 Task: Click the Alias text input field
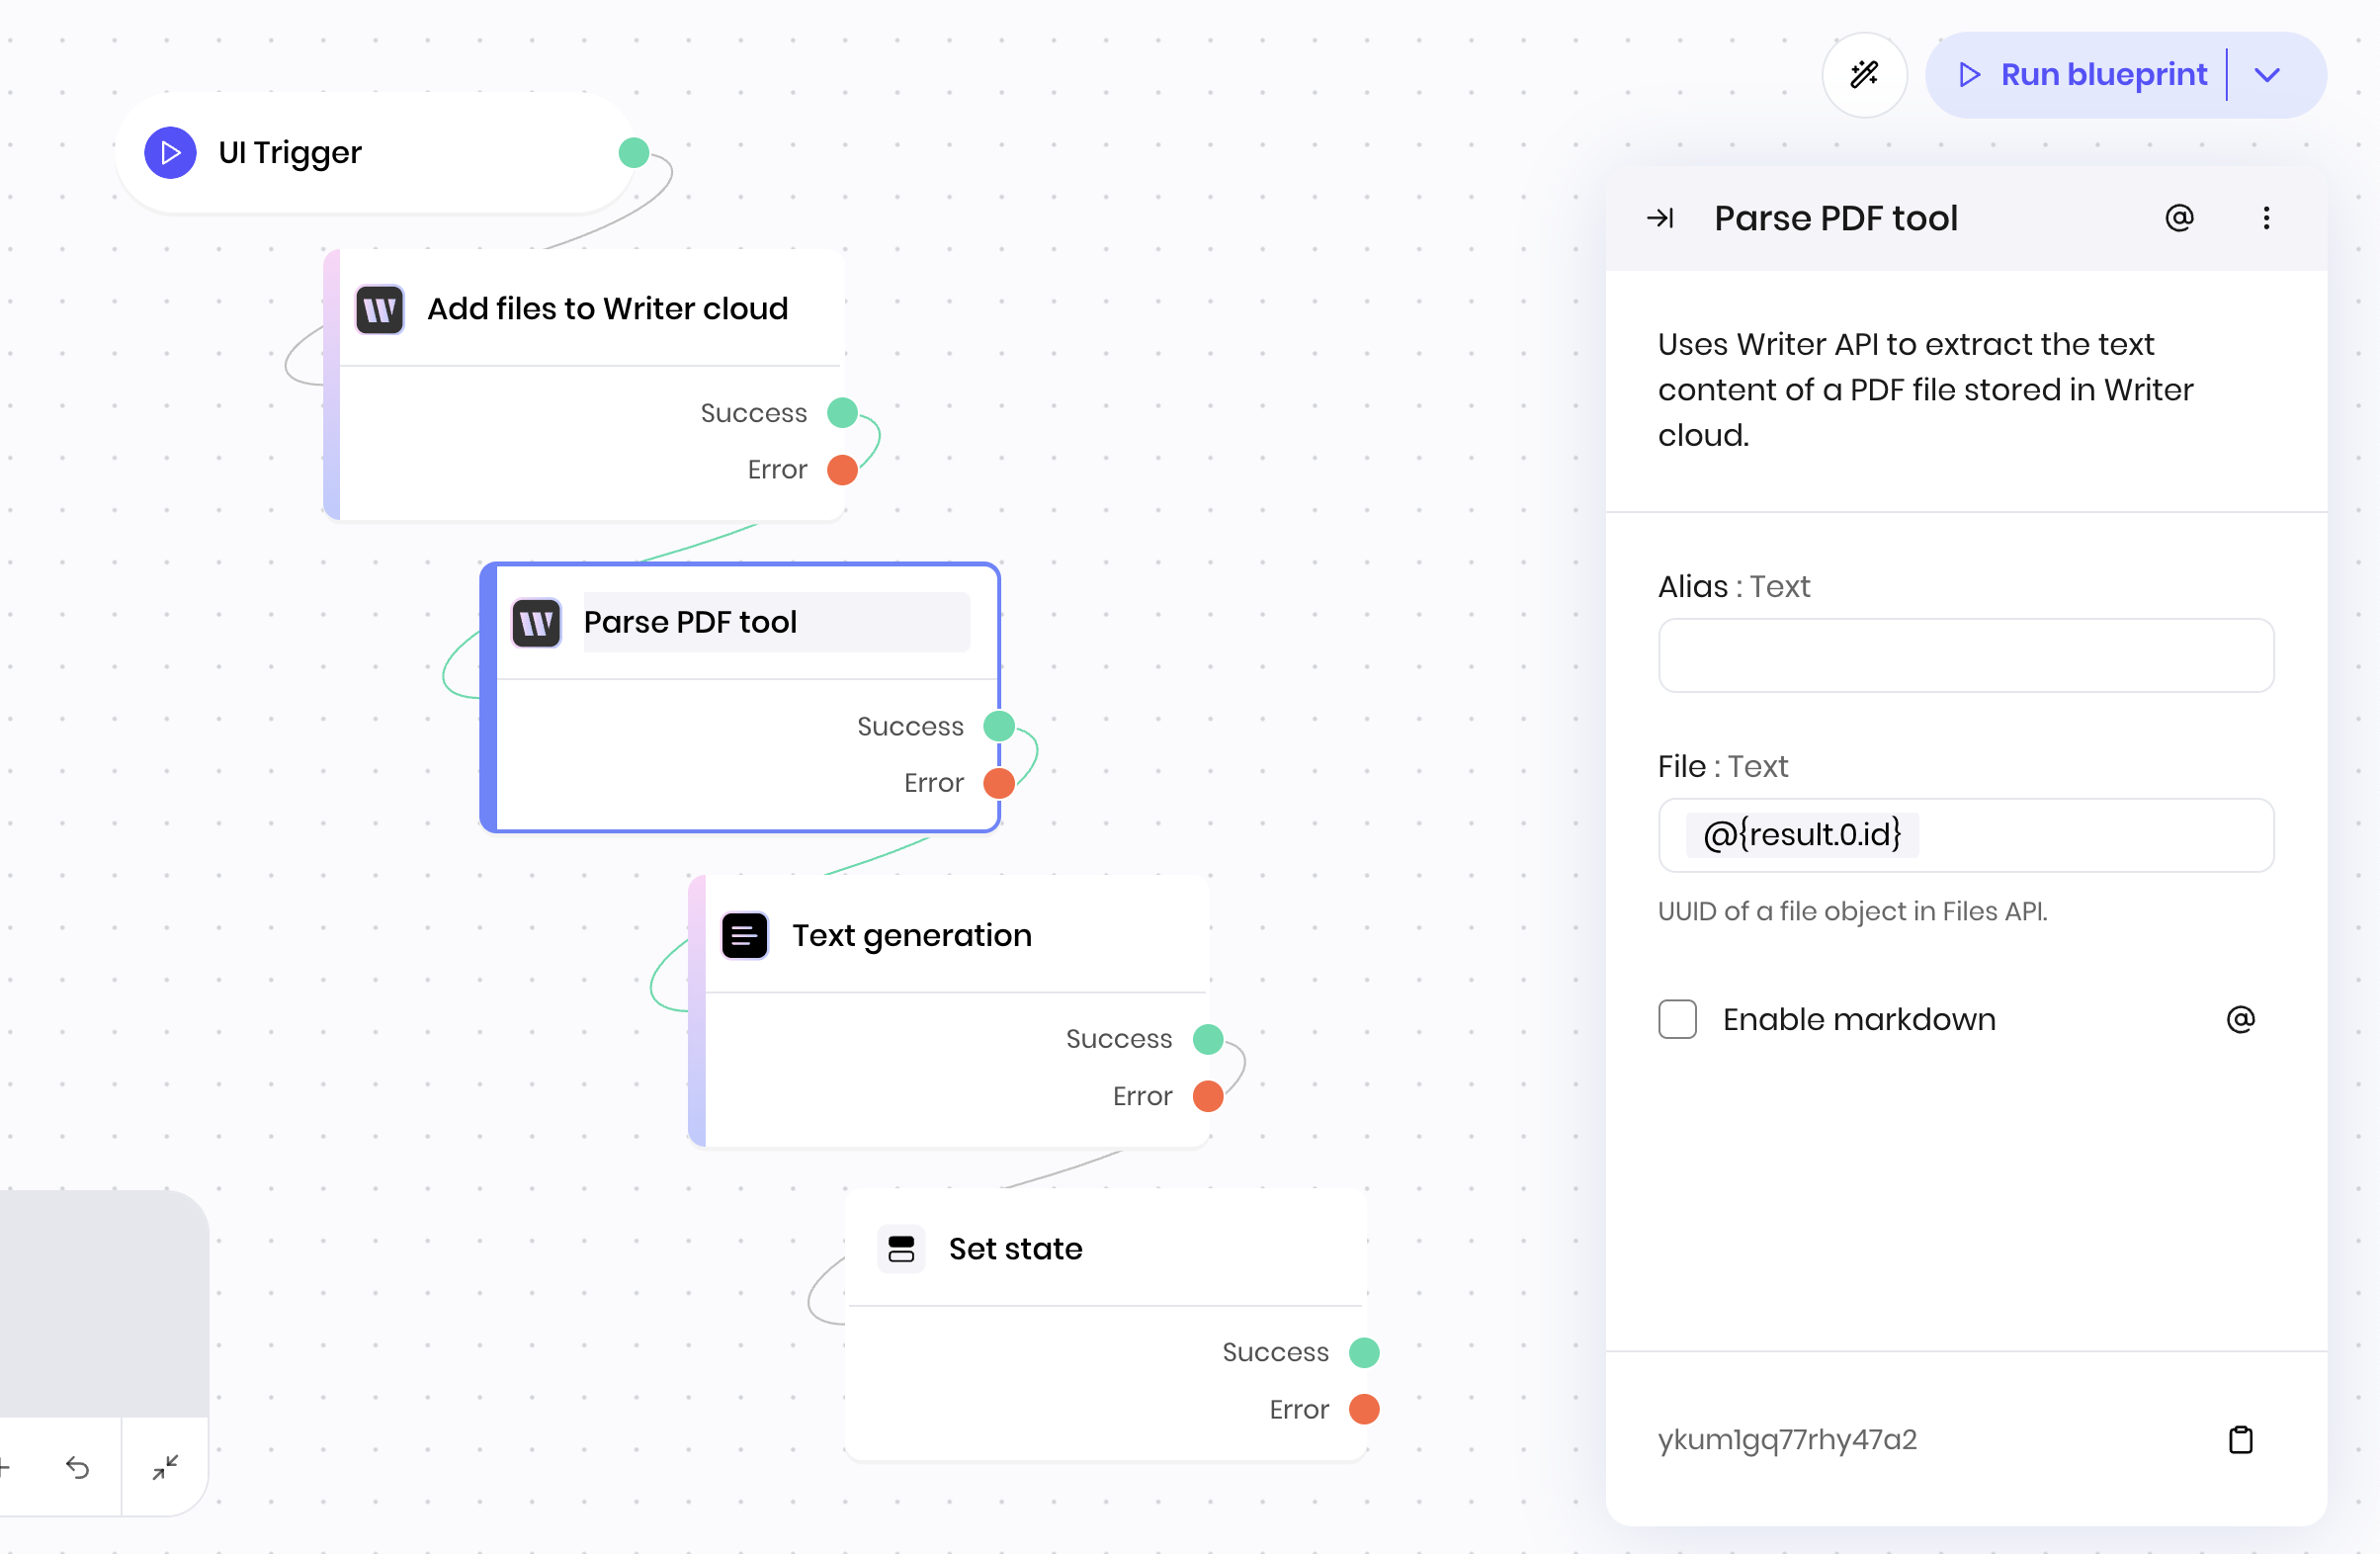pyautogui.click(x=1965, y=656)
